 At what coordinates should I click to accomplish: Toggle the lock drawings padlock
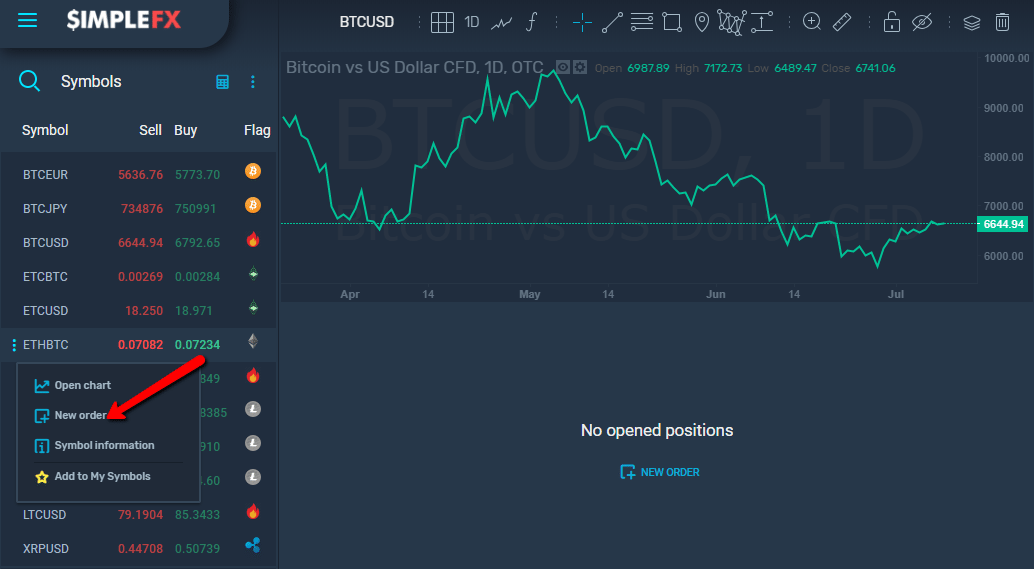click(x=892, y=22)
